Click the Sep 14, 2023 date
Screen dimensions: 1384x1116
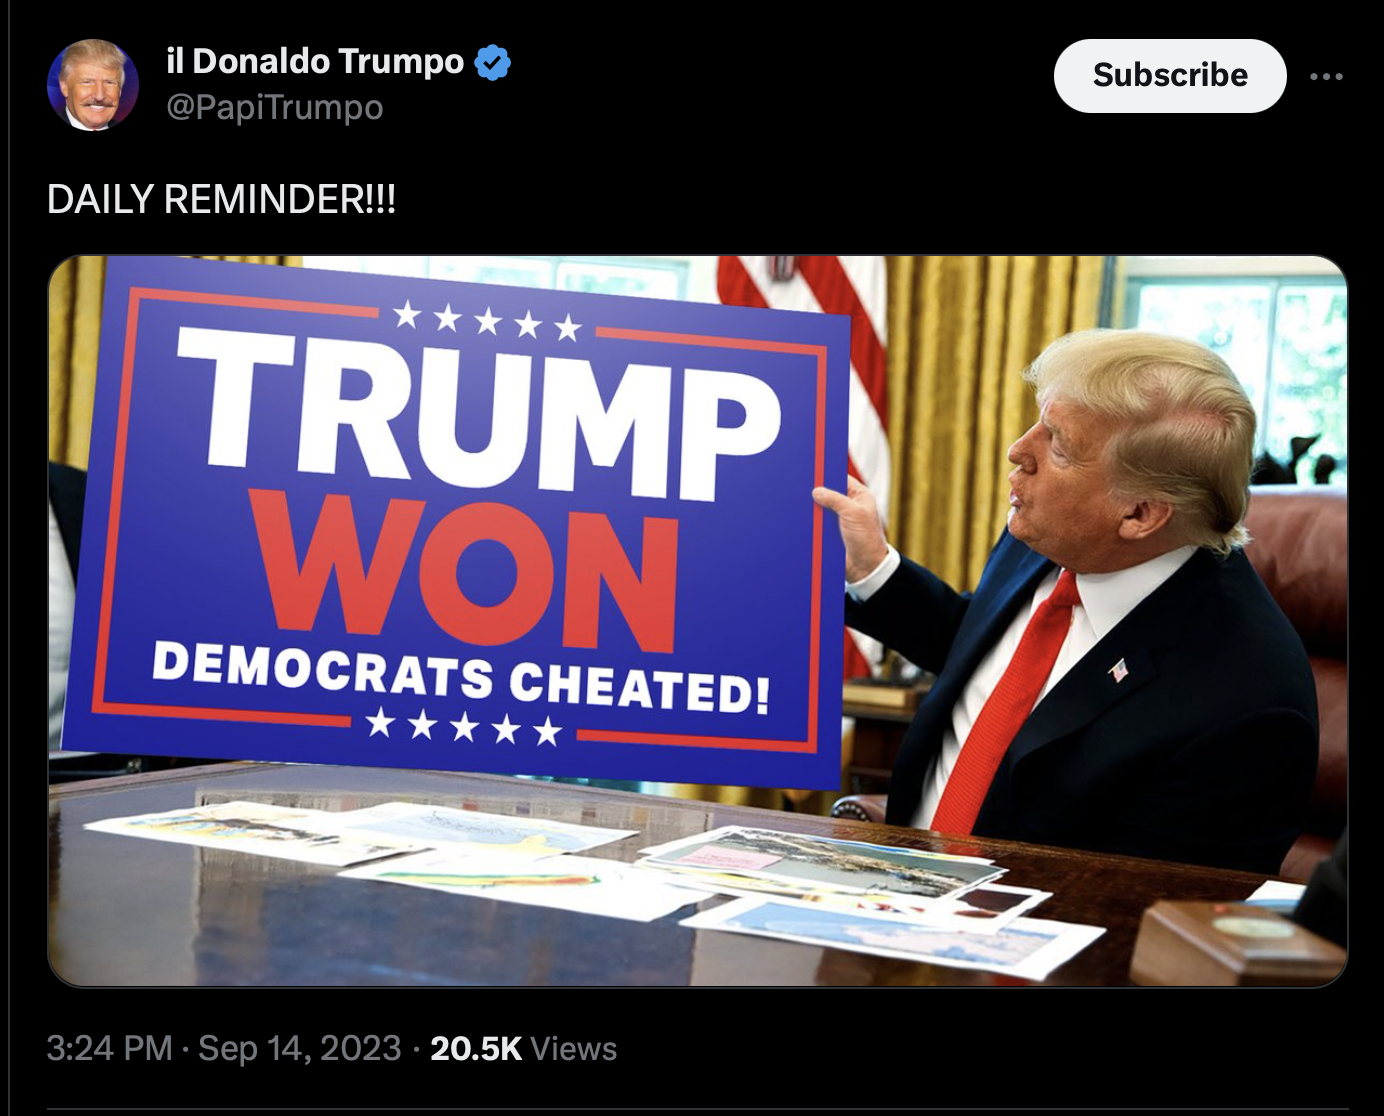pos(300,1048)
